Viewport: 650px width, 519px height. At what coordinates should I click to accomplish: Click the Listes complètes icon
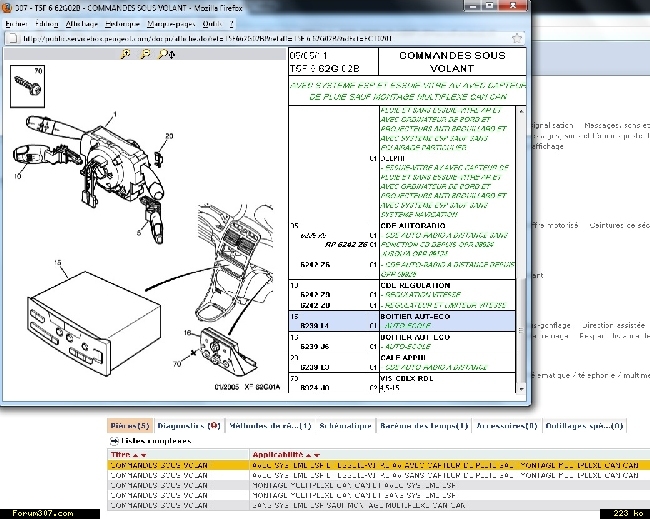point(114,441)
